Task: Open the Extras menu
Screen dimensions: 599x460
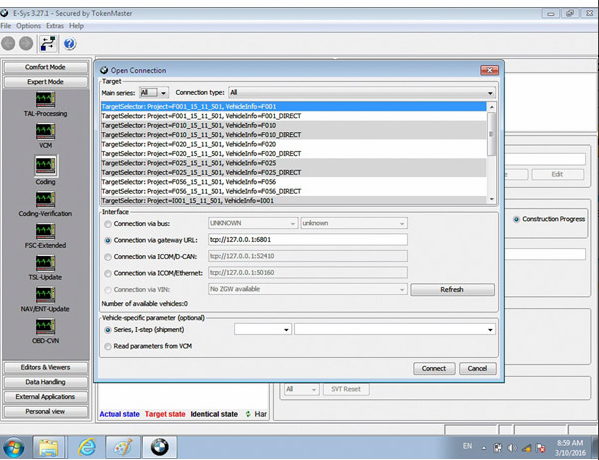Action: [x=55, y=26]
